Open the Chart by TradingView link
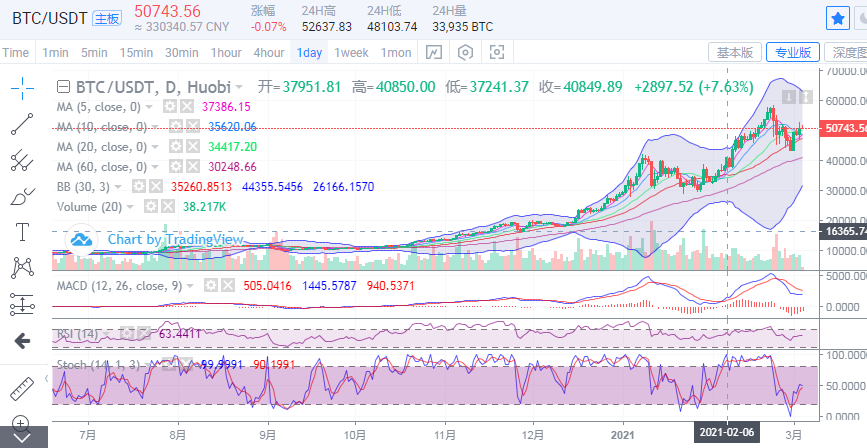This screenshot has width=867, height=448. [x=175, y=239]
